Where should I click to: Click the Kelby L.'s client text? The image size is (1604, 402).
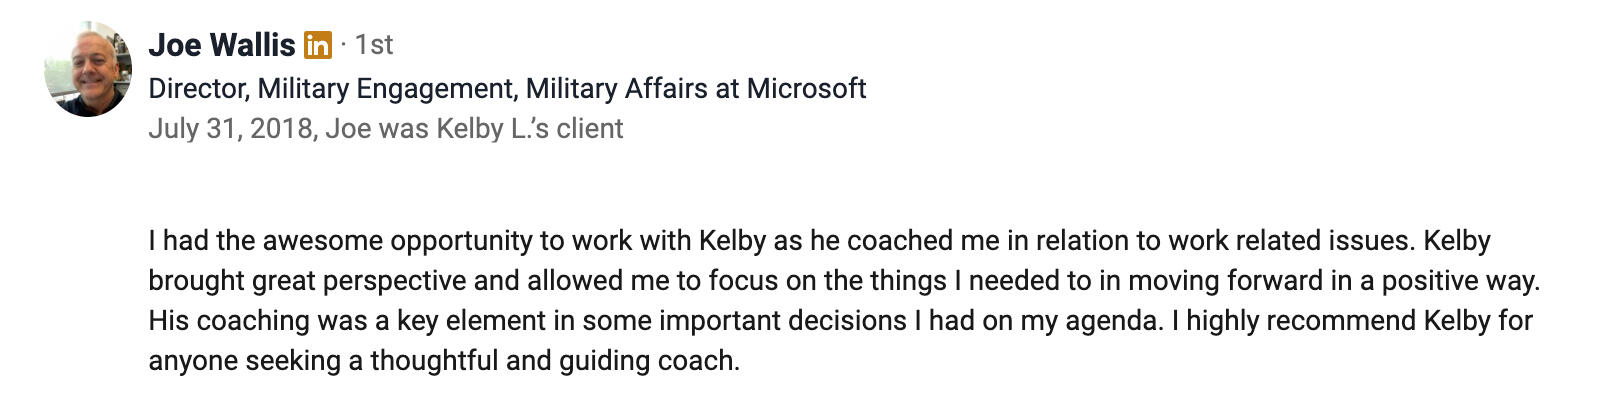pos(530,129)
